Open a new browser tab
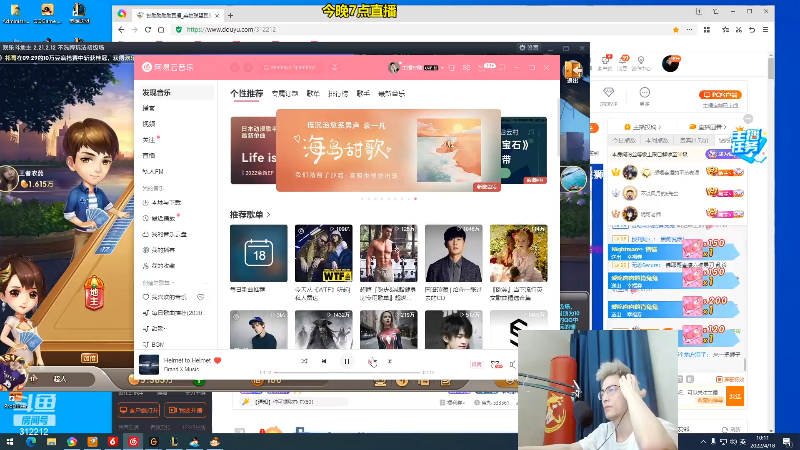 click(x=230, y=15)
